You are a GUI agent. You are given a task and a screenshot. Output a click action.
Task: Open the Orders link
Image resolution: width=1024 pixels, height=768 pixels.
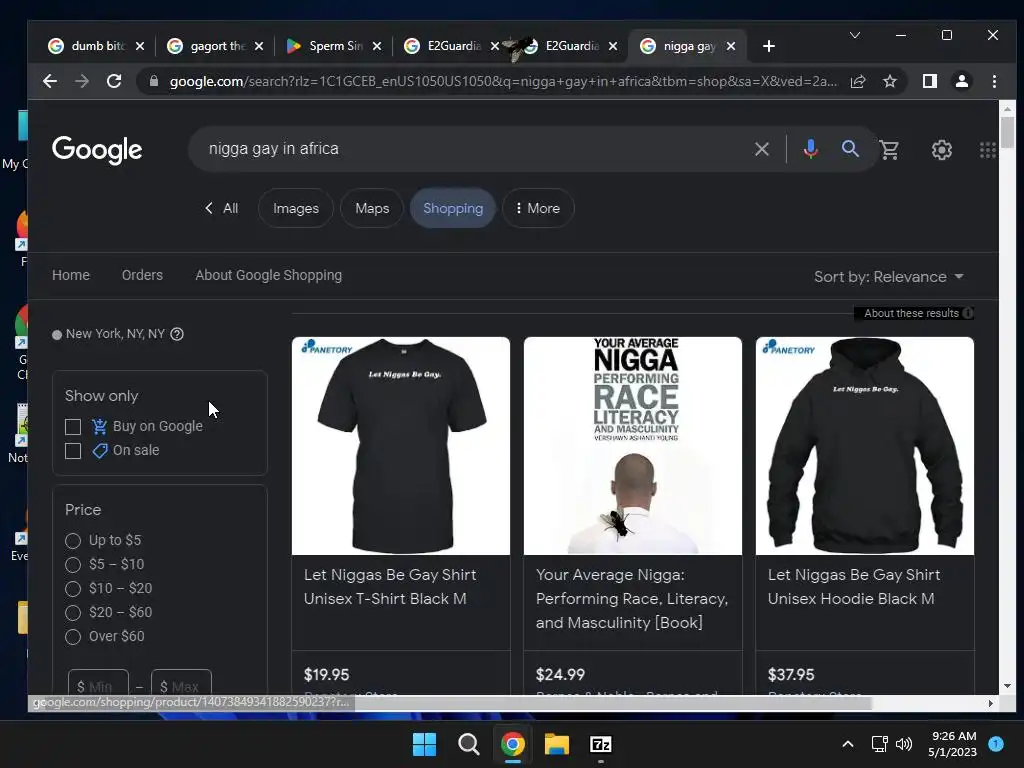coord(142,275)
